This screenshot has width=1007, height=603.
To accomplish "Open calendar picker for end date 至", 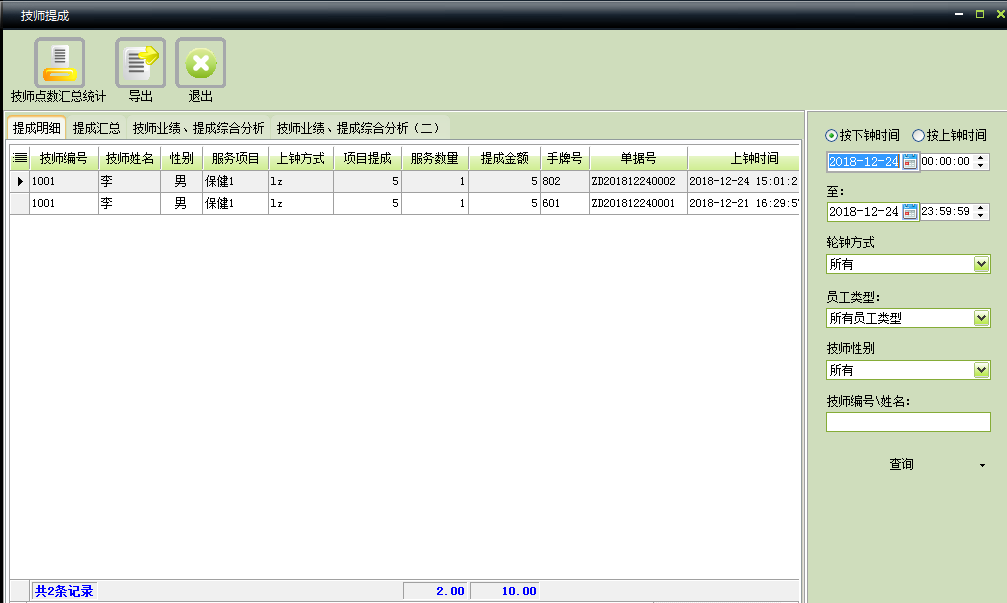I will (909, 211).
